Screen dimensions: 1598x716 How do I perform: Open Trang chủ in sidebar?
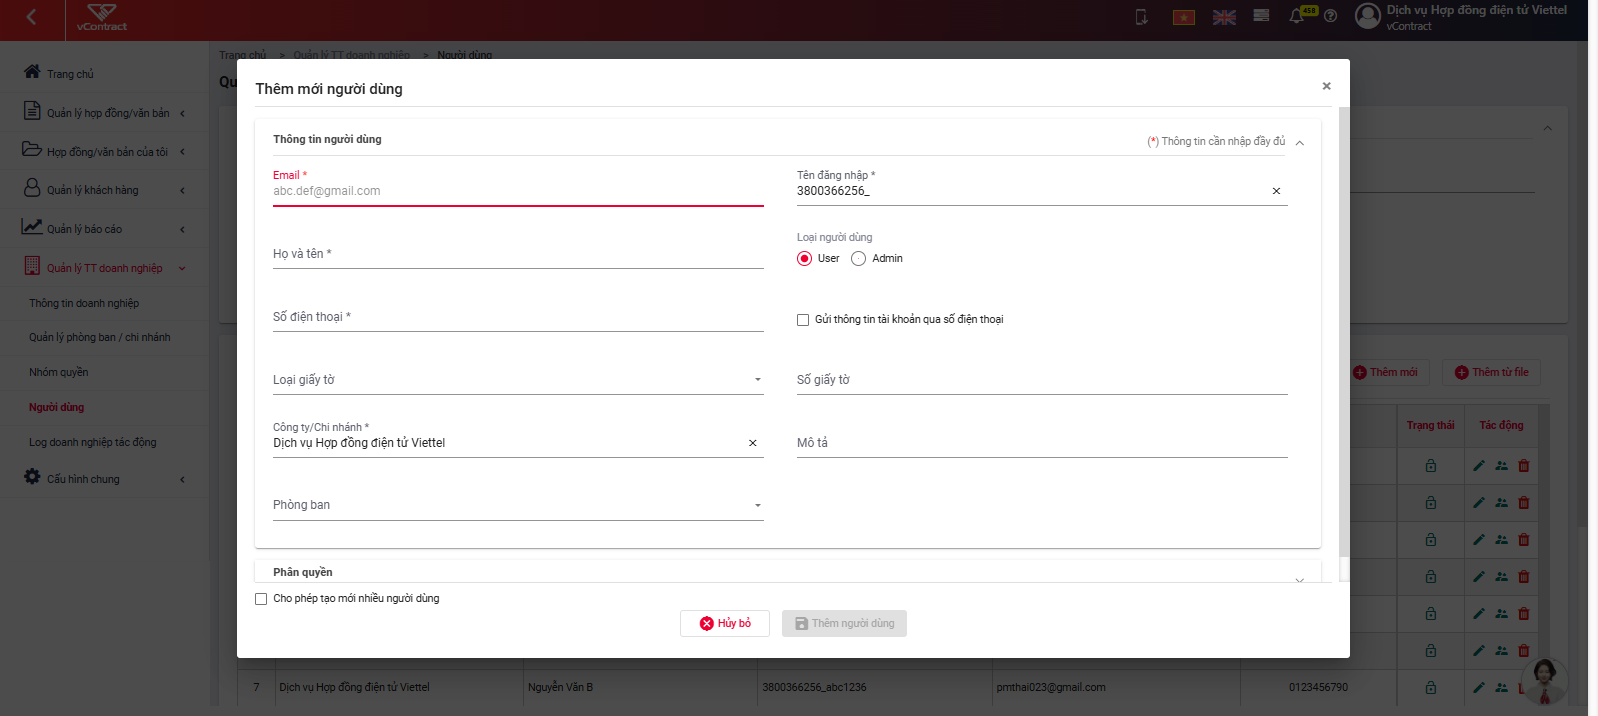coord(70,74)
